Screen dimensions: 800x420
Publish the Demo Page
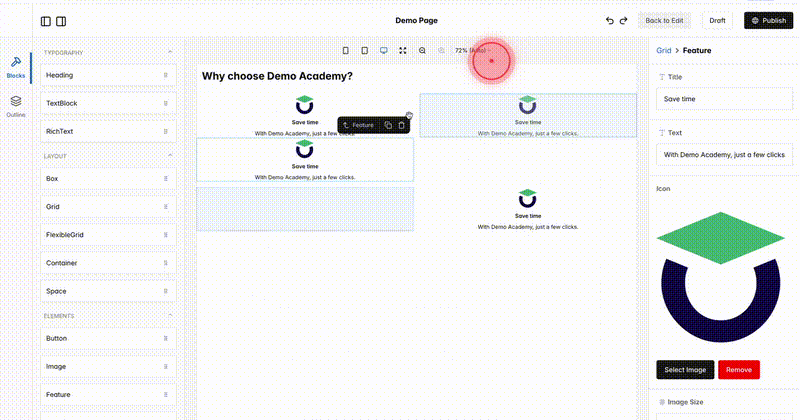(x=768, y=20)
